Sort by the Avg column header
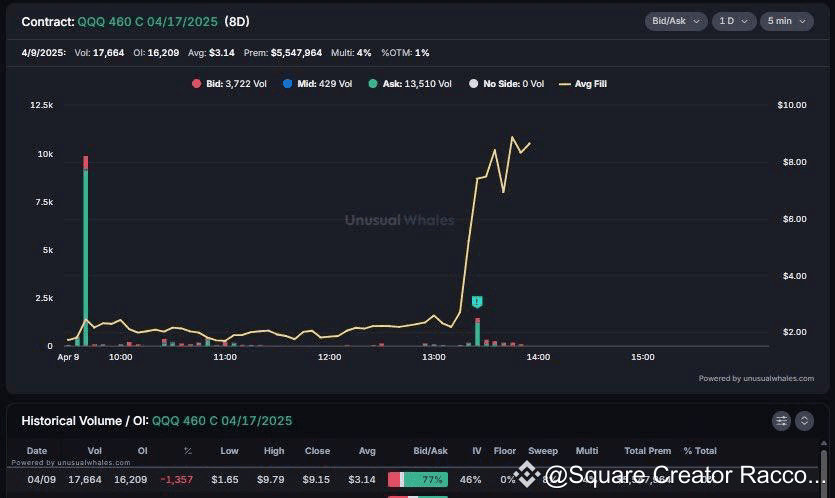Screen dimensions: 835x498 (367, 451)
